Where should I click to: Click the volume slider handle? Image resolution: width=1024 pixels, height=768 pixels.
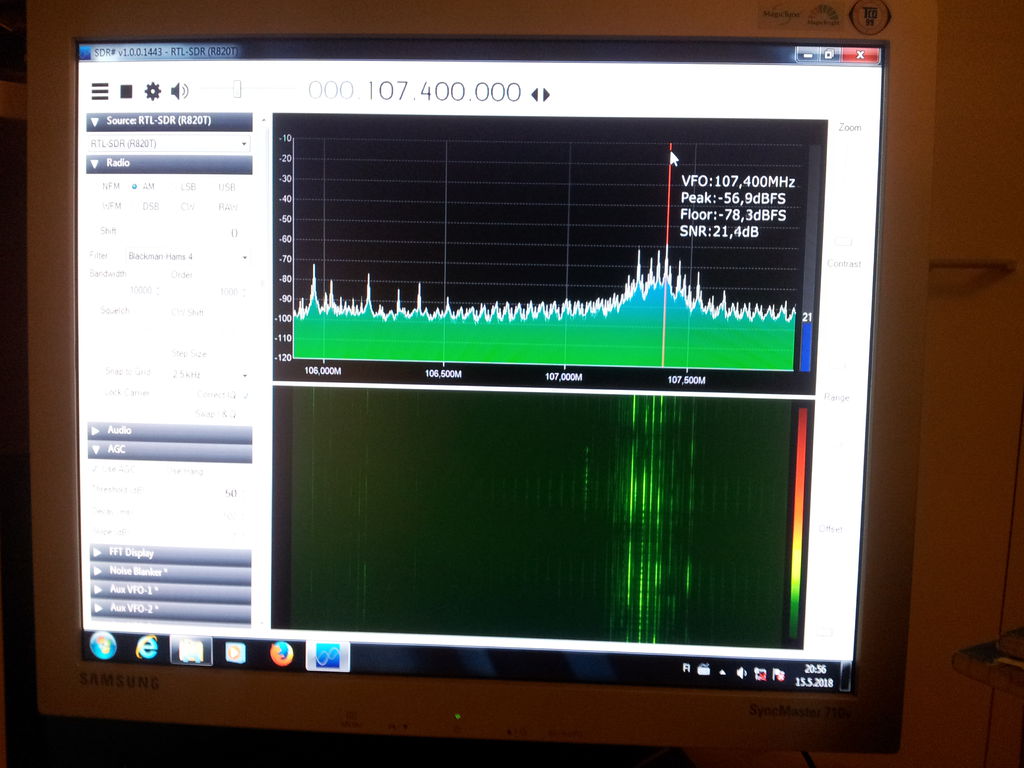(237, 90)
